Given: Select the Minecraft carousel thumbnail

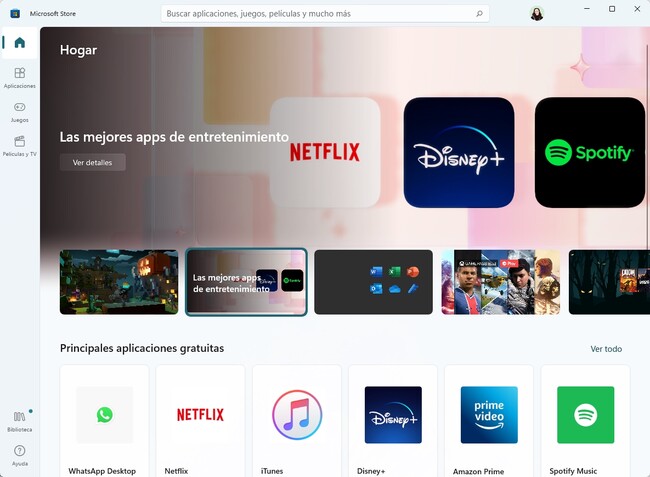Looking at the screenshot, I should coord(119,282).
